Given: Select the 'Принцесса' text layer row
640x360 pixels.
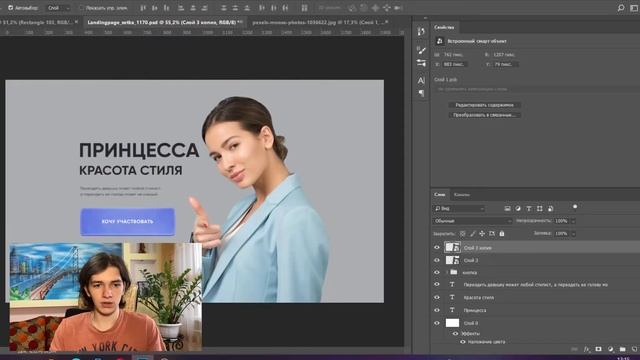Looking at the screenshot, I should pyautogui.click(x=536, y=310).
